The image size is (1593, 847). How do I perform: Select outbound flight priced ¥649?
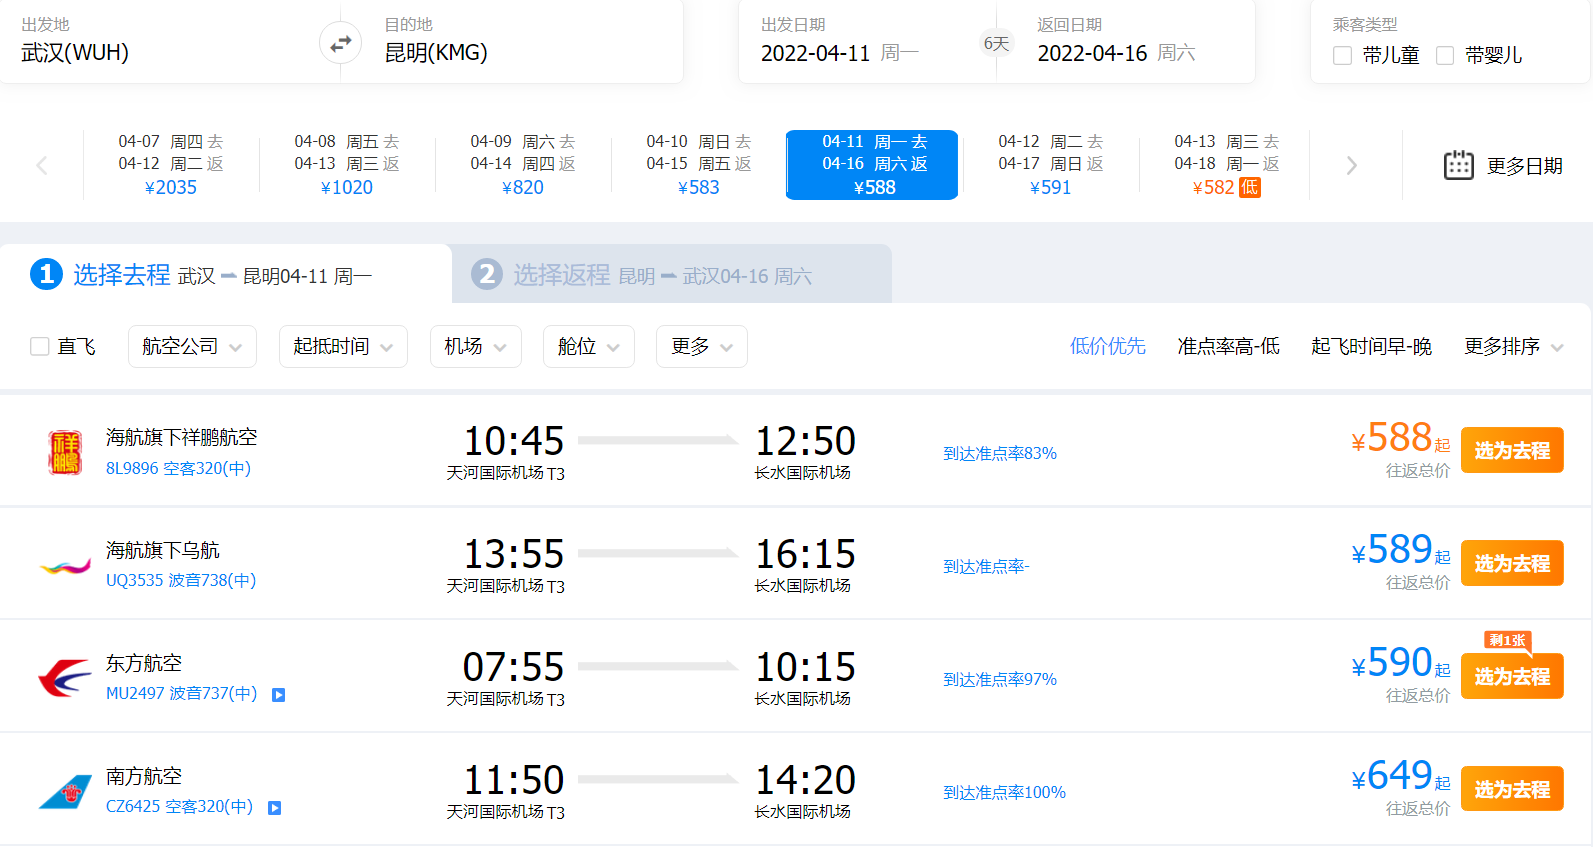pos(1512,789)
